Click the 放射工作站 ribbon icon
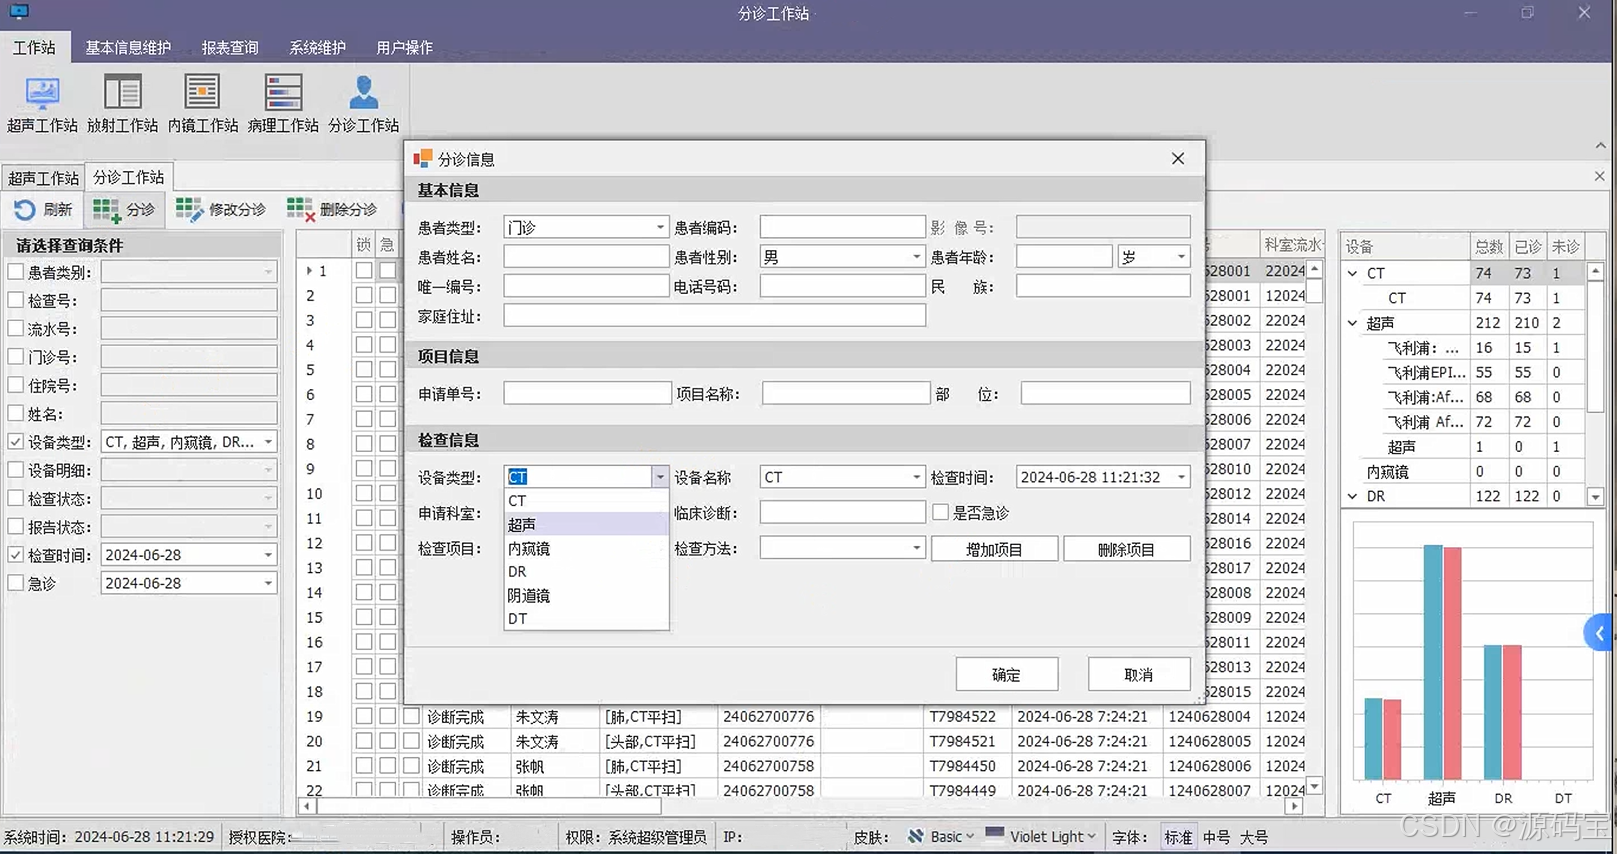 [x=122, y=94]
